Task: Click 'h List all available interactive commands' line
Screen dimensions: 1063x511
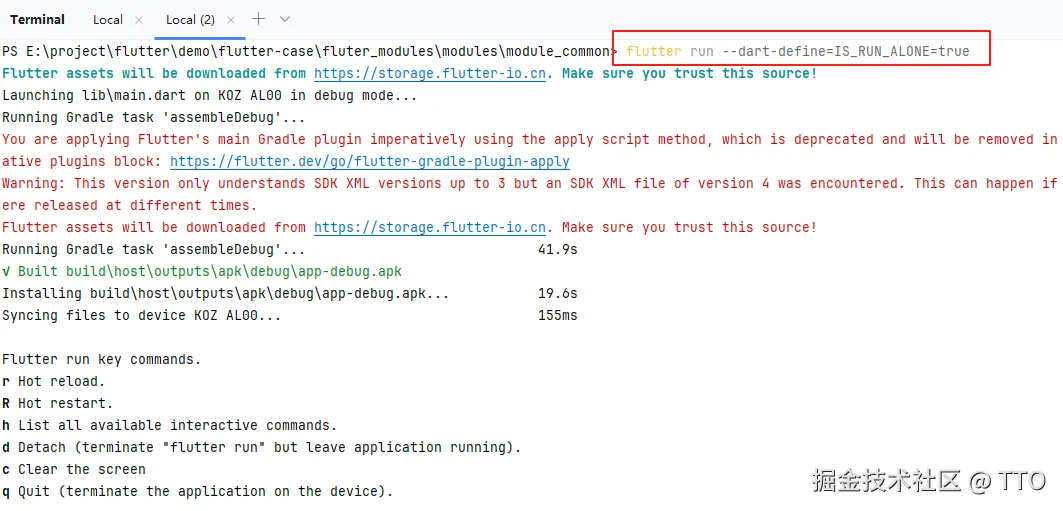Action: (169, 426)
